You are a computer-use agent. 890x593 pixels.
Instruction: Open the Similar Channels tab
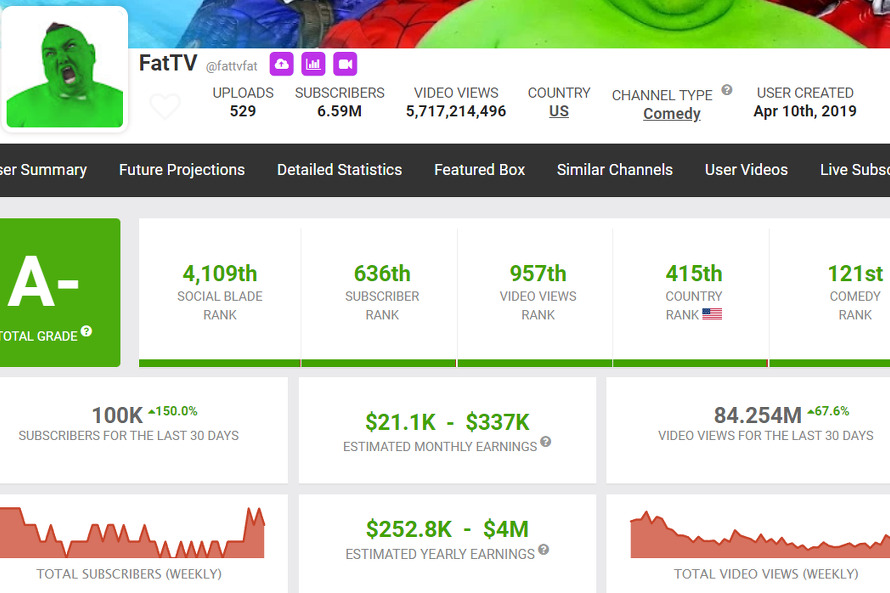pyautogui.click(x=614, y=170)
